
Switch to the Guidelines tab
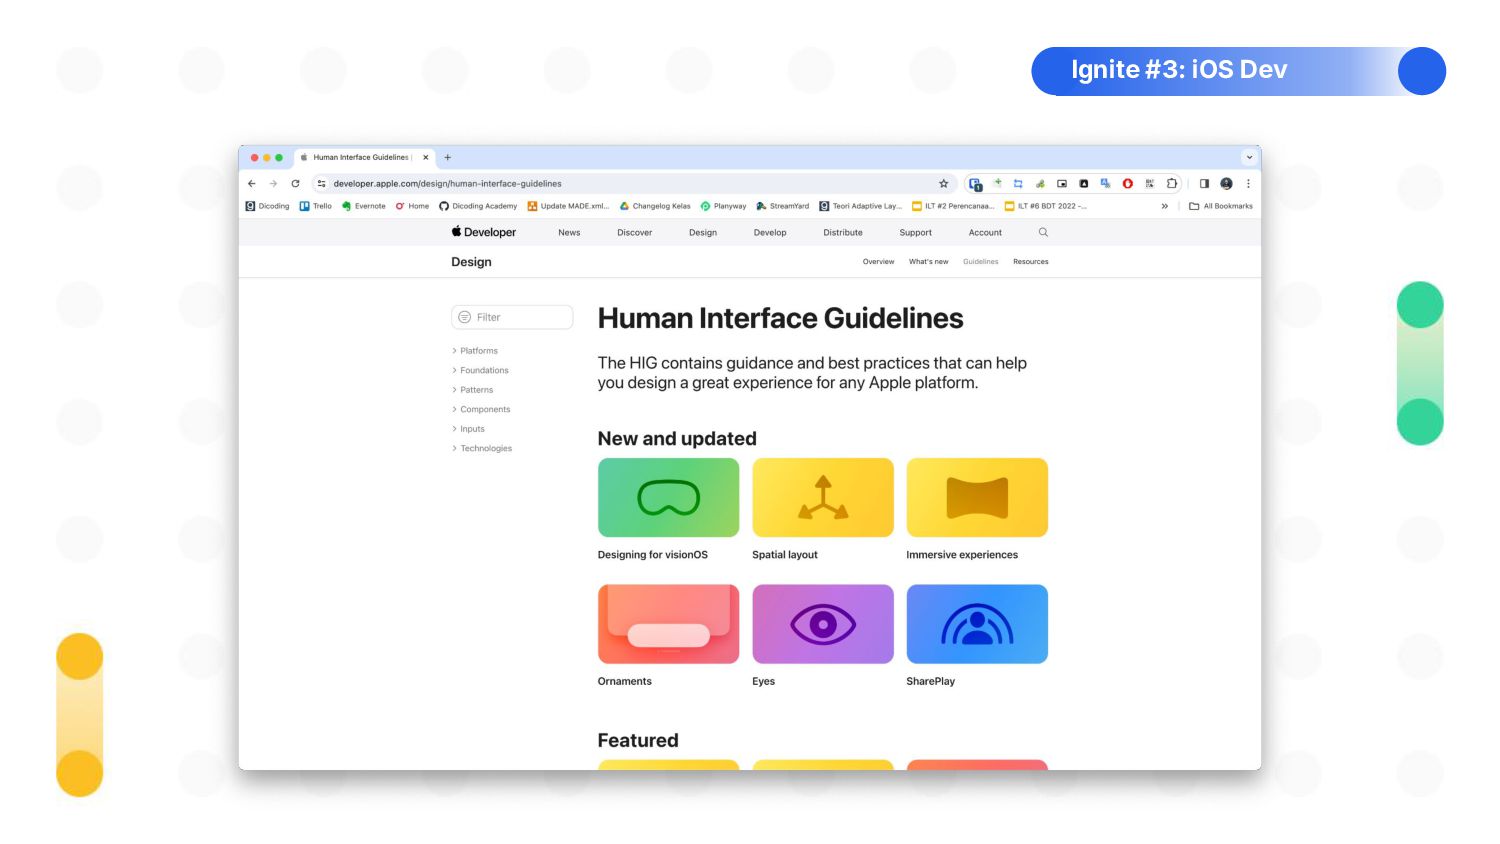981,262
